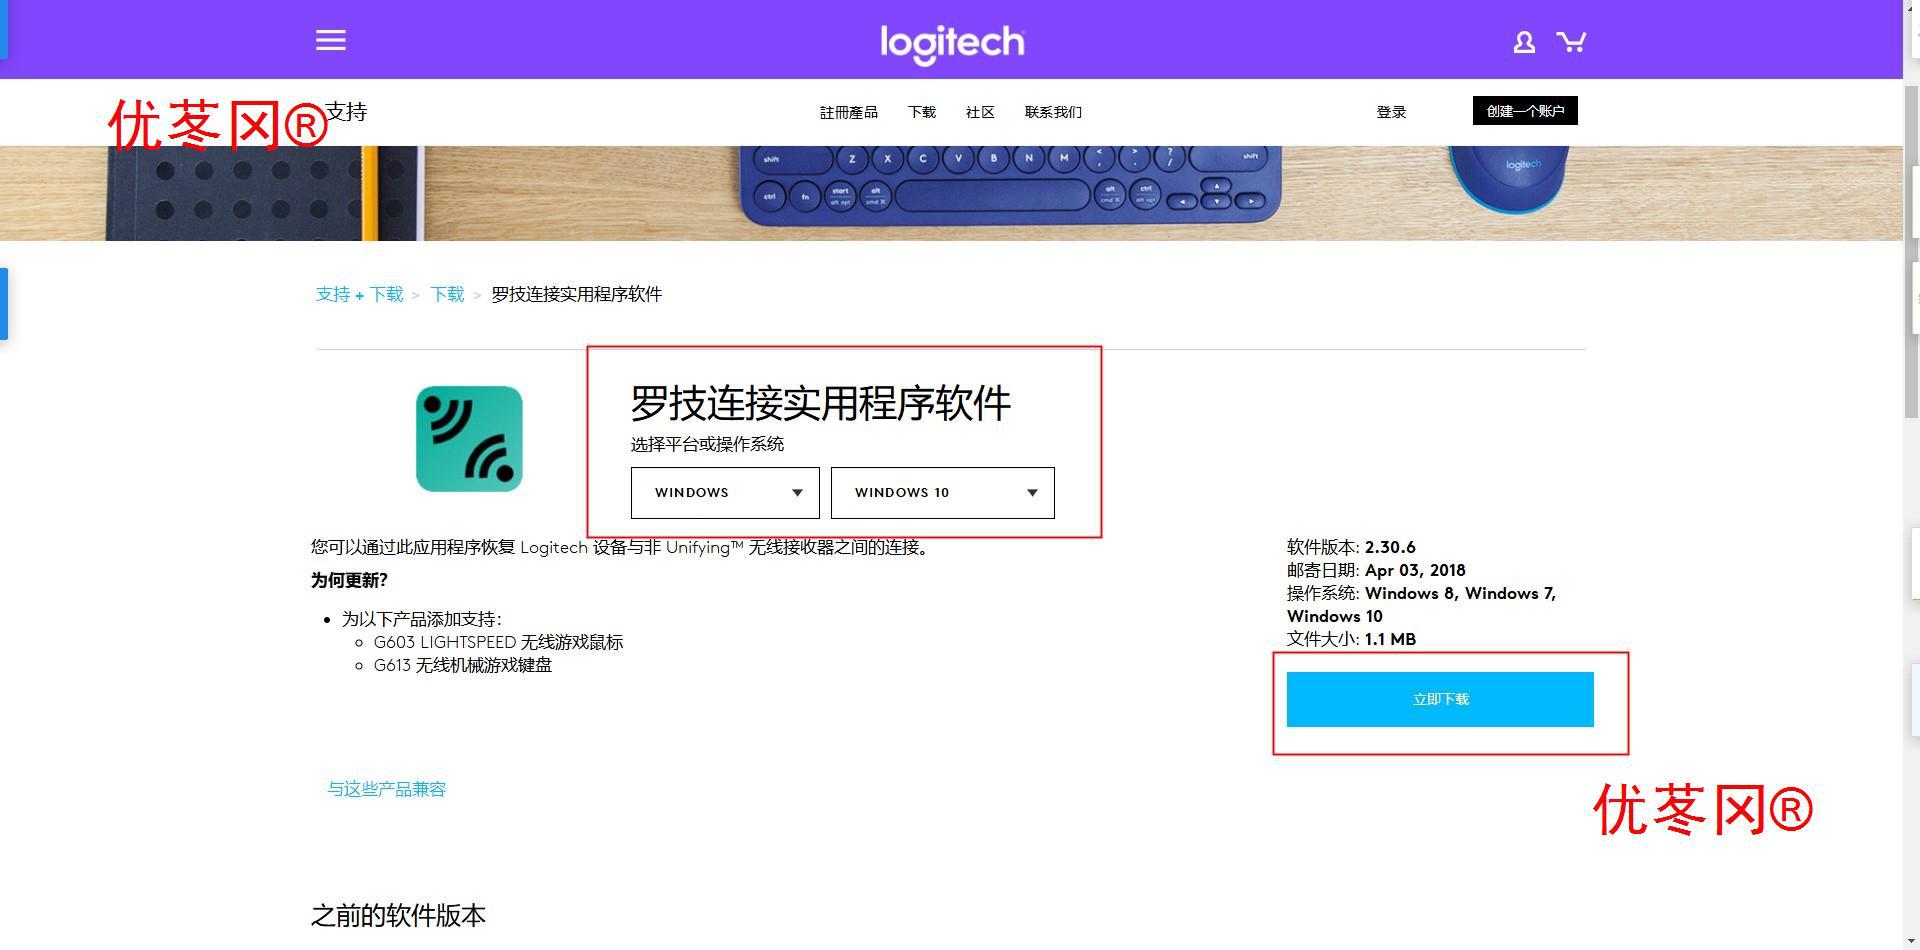Open the 社区 navigation item
Screen dimensions: 1920x950
(x=980, y=112)
